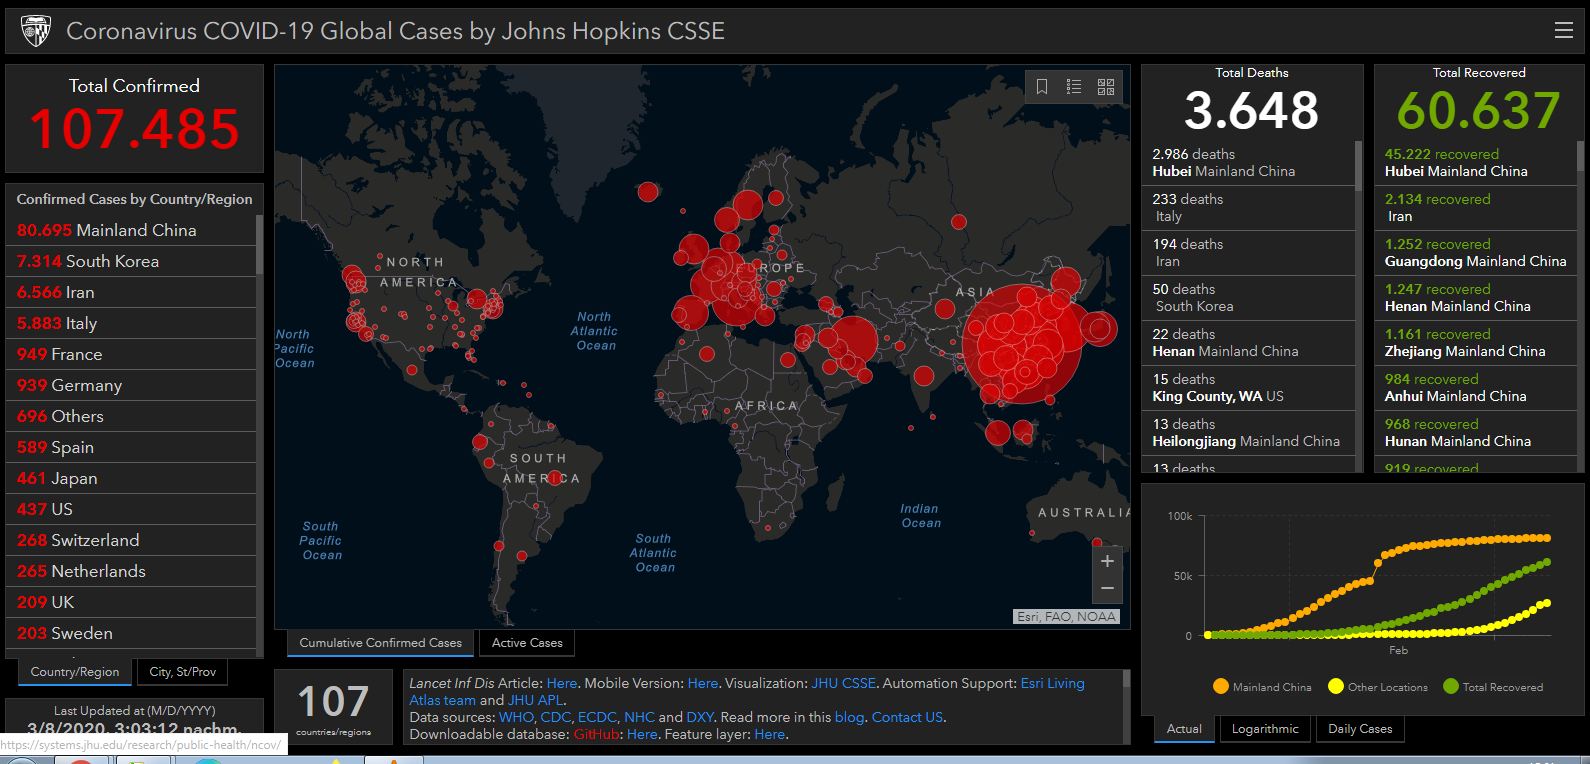Select 209 UK row
The height and width of the screenshot is (764, 1590).
(x=131, y=602)
